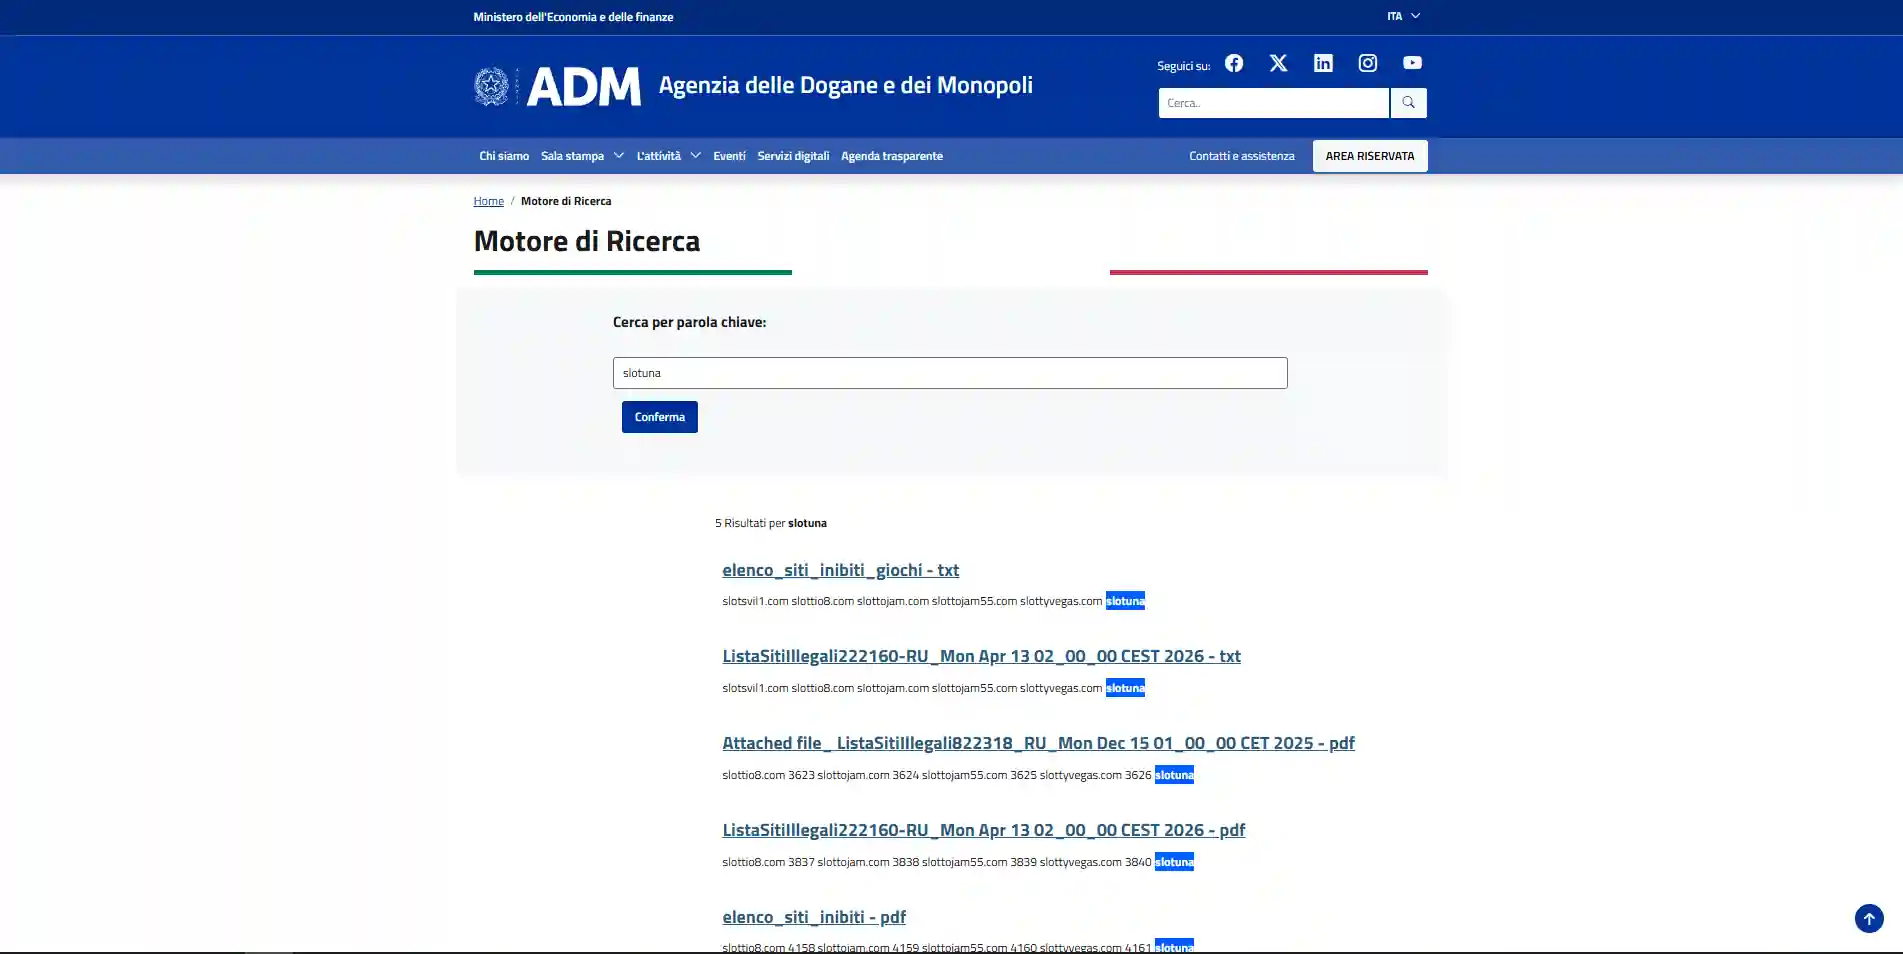Open result elenco_siti_inibiti_giochi - txt

tap(840, 570)
